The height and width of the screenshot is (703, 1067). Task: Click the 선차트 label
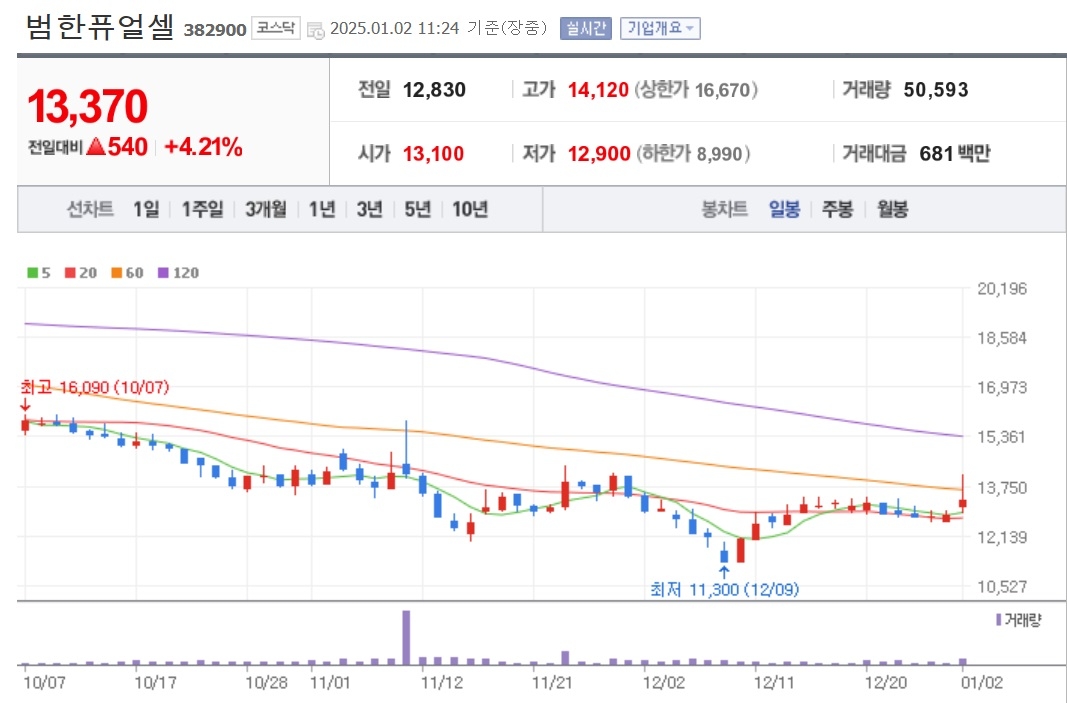pyautogui.click(x=90, y=209)
